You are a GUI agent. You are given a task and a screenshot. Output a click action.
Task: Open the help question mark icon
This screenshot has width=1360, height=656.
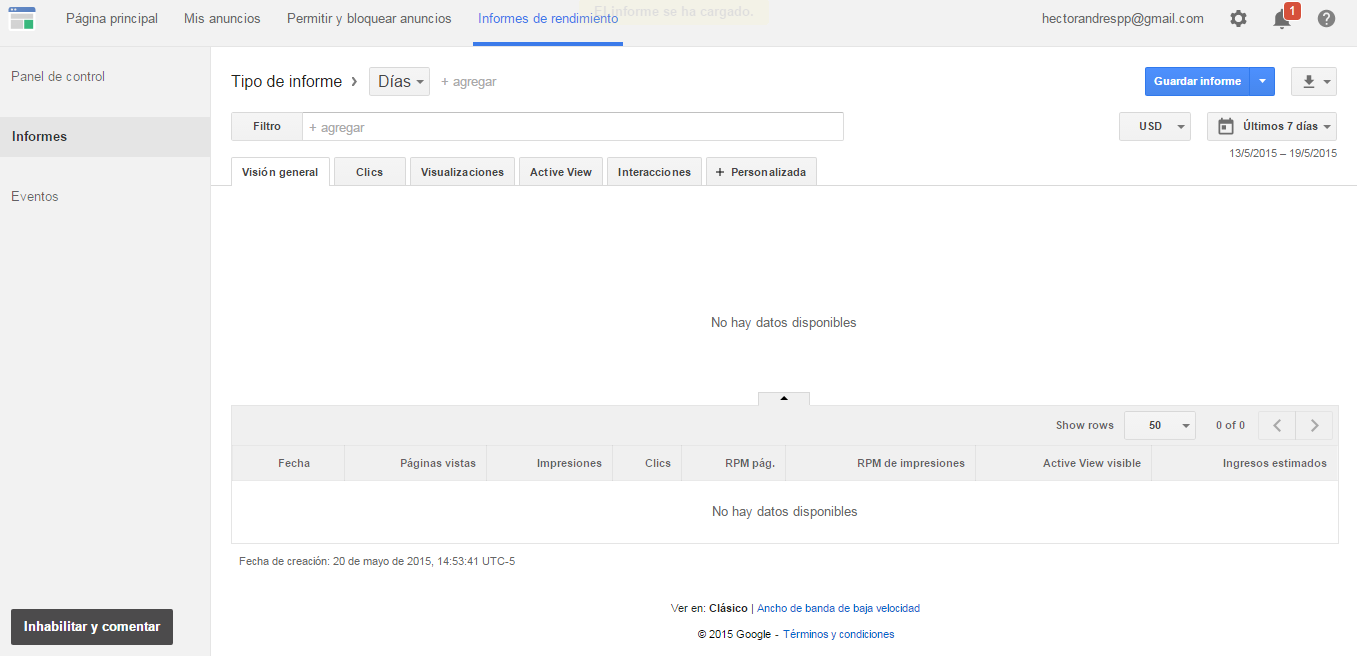[1326, 18]
